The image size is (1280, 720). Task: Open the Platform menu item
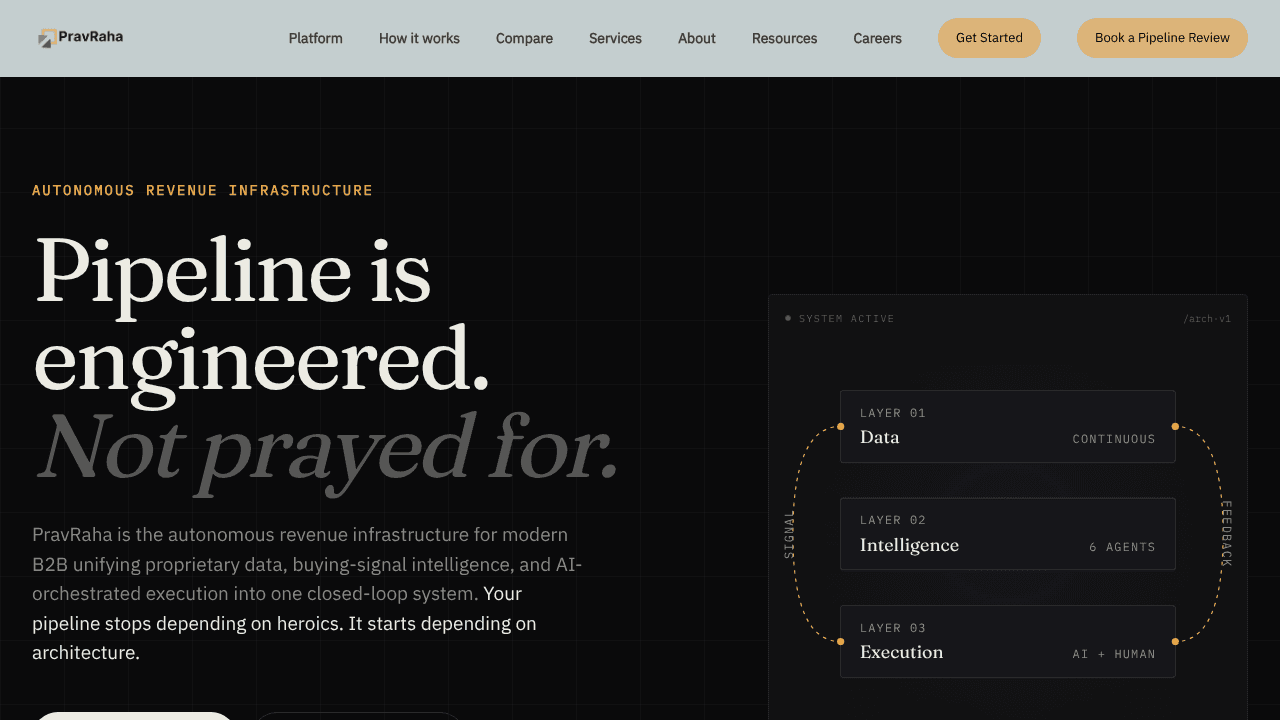click(316, 38)
